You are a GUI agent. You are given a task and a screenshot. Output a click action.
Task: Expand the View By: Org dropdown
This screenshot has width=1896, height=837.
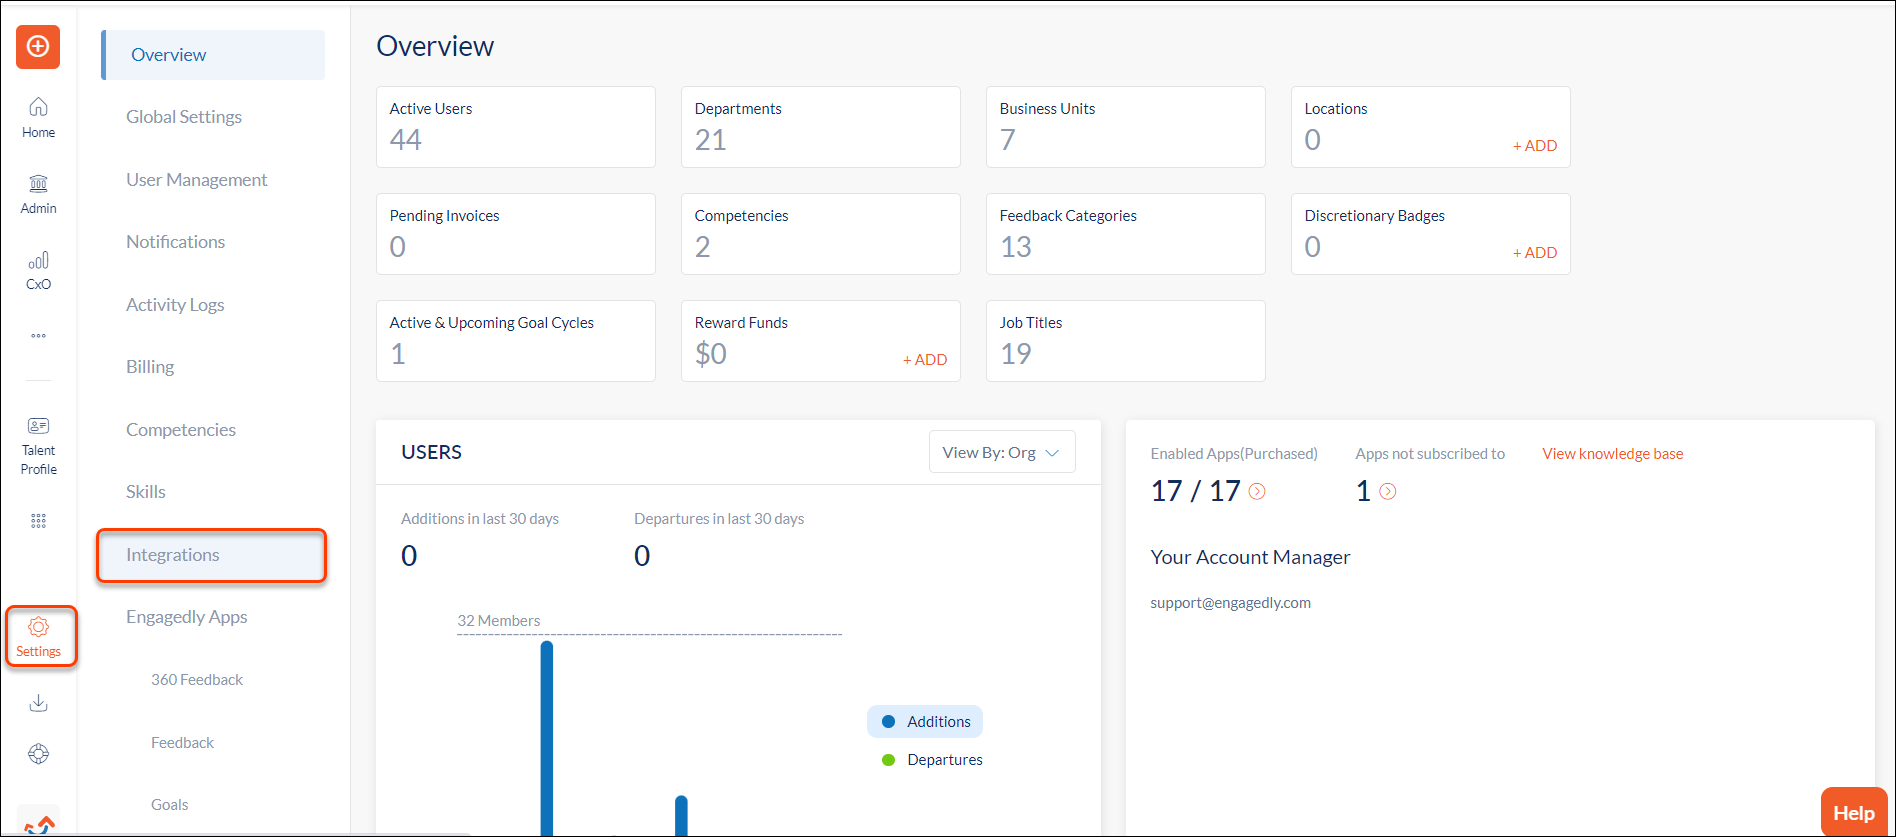tap(1002, 452)
